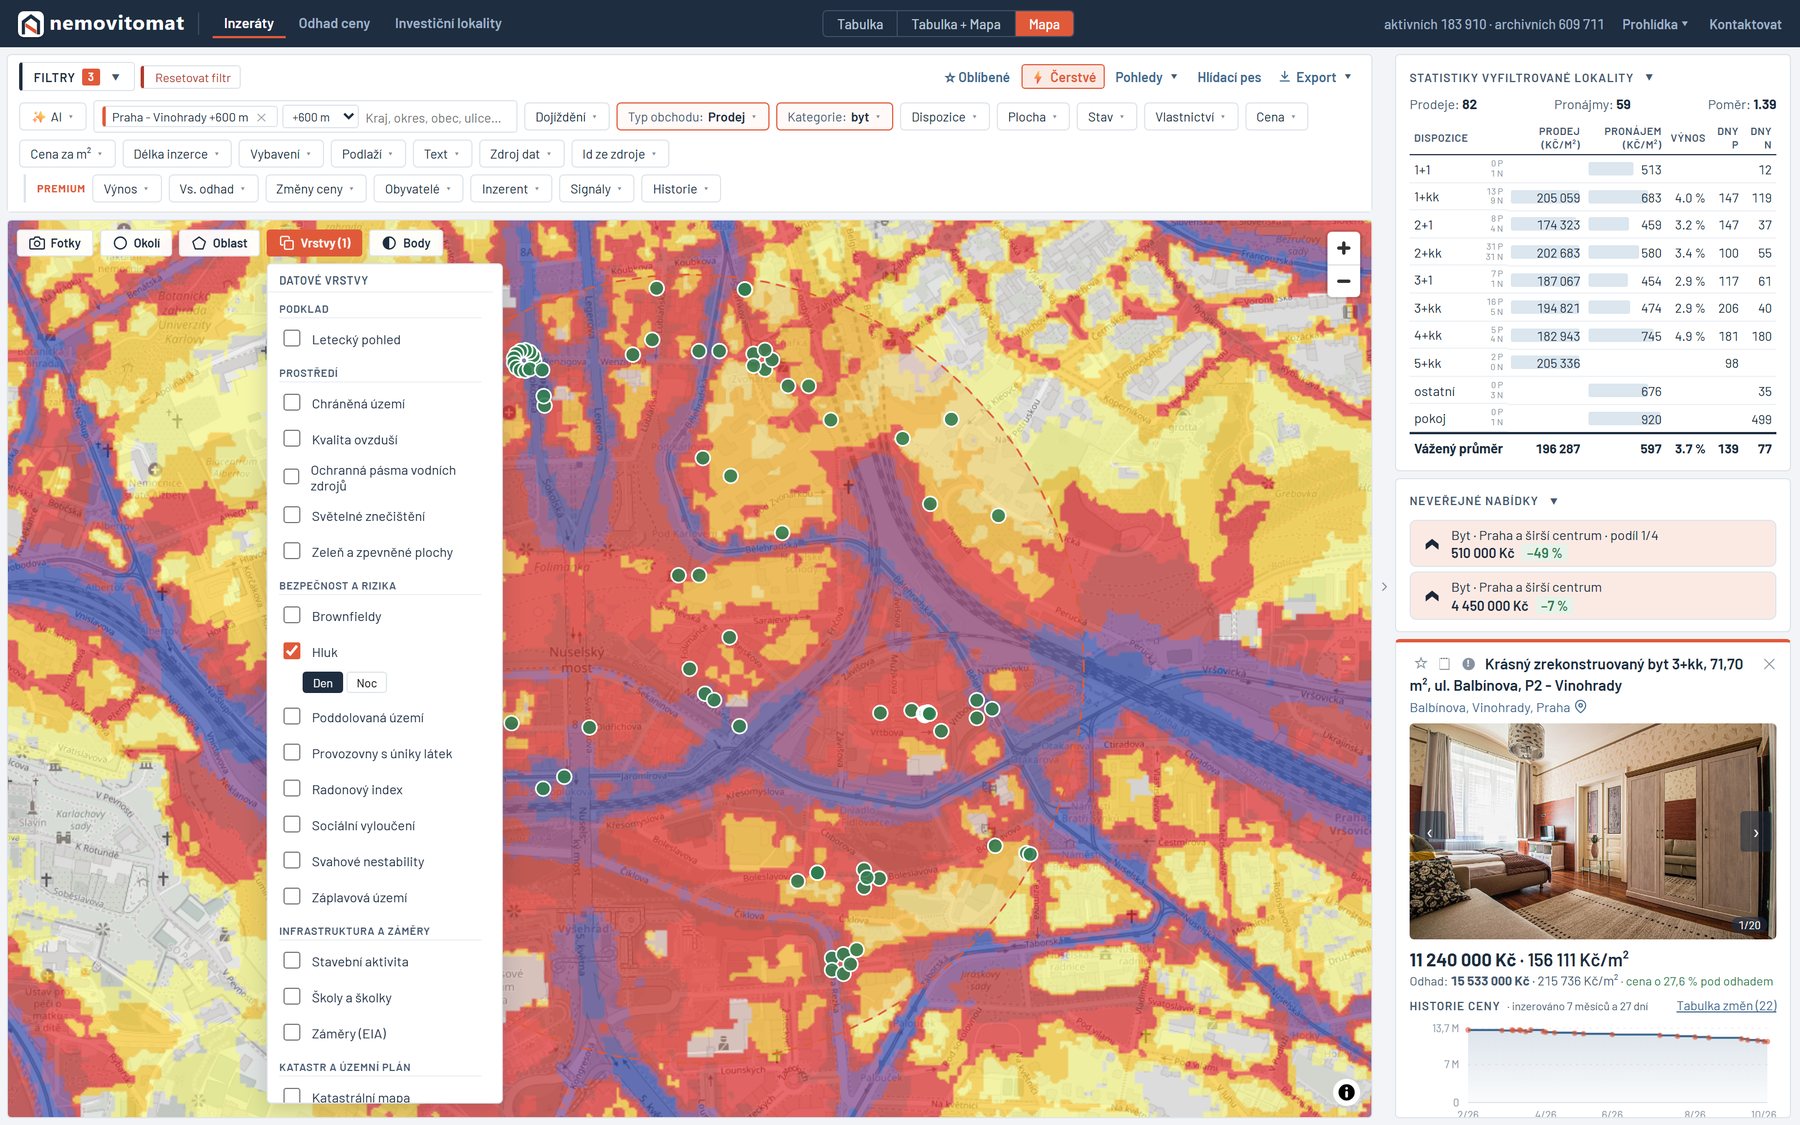Open the Tabulka změn (22) link
The height and width of the screenshot is (1125, 1800).
point(1726,1006)
